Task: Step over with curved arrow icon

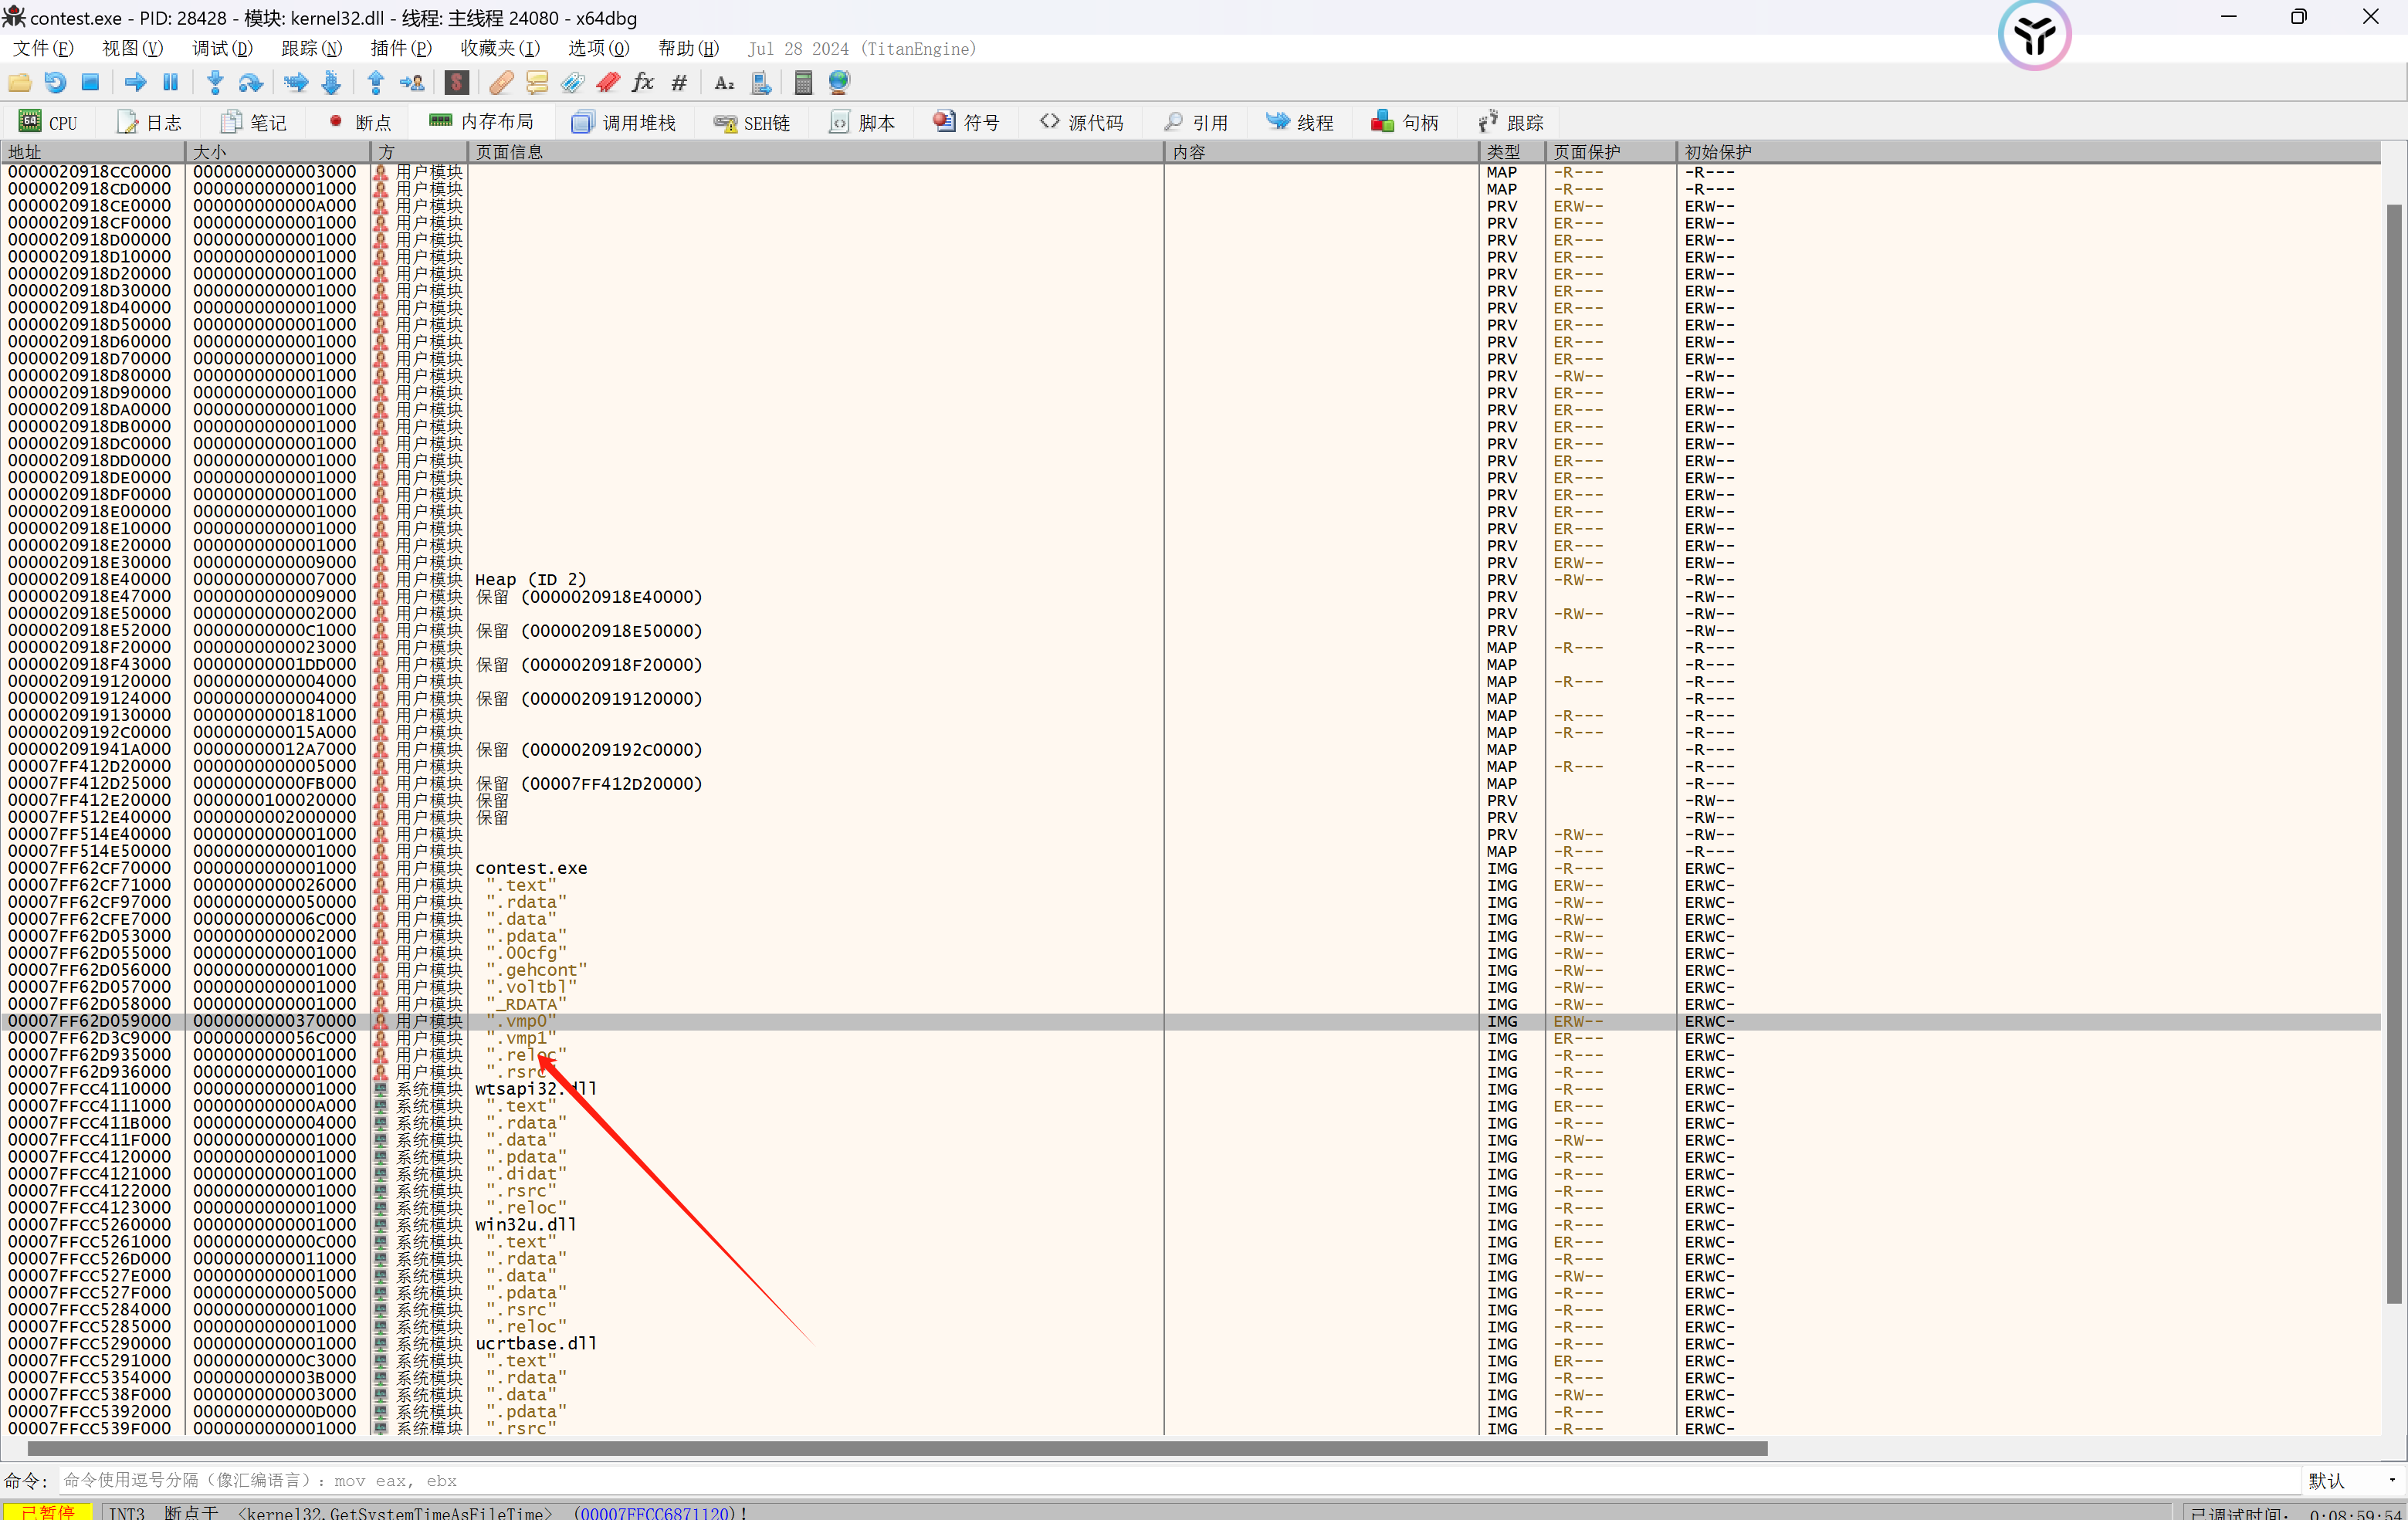Action: point(251,83)
